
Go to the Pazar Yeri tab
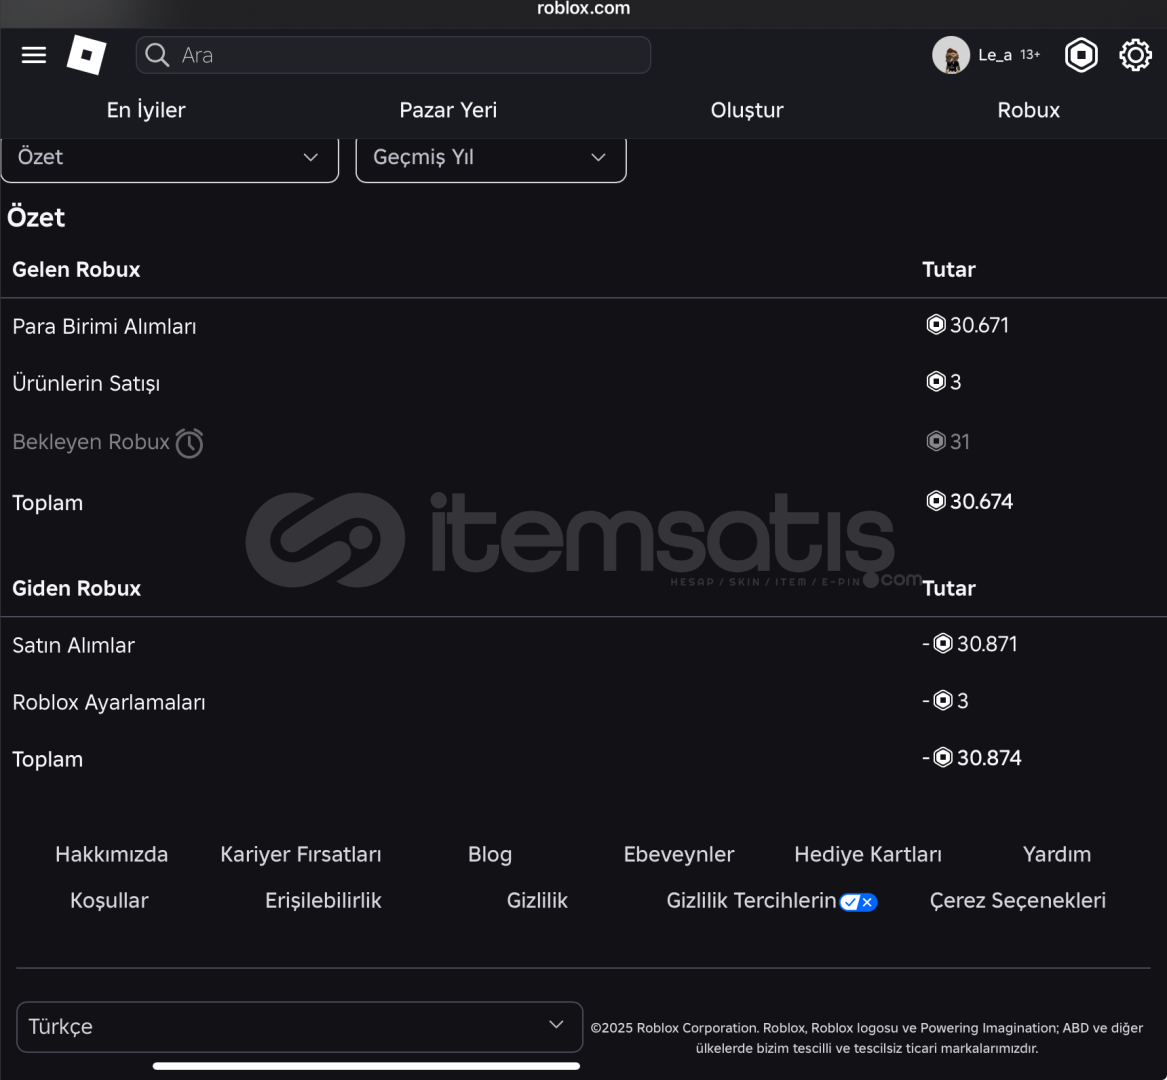[448, 110]
